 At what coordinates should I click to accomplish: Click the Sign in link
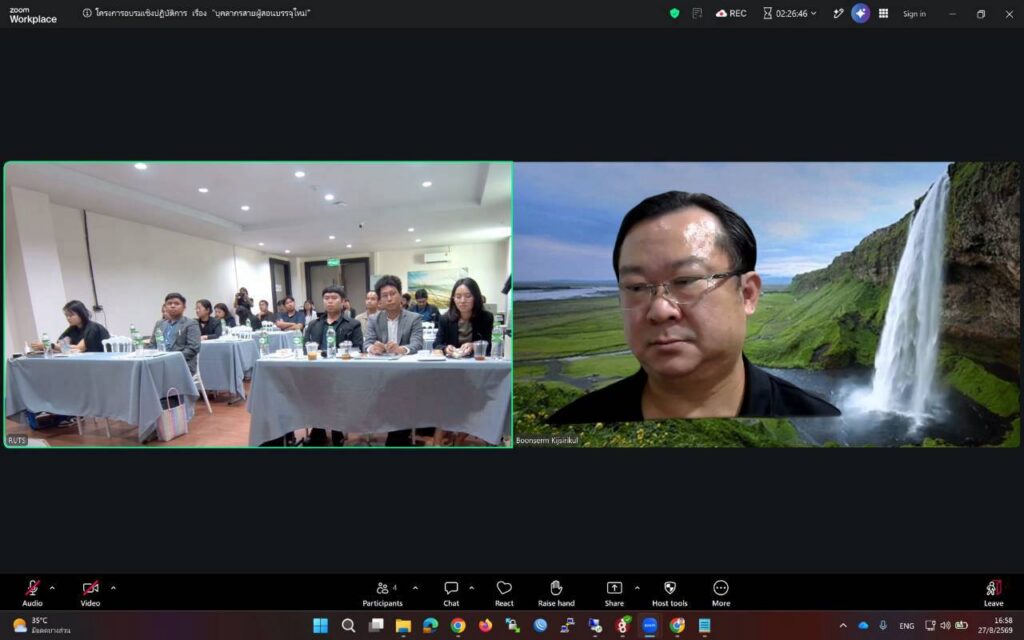point(914,14)
